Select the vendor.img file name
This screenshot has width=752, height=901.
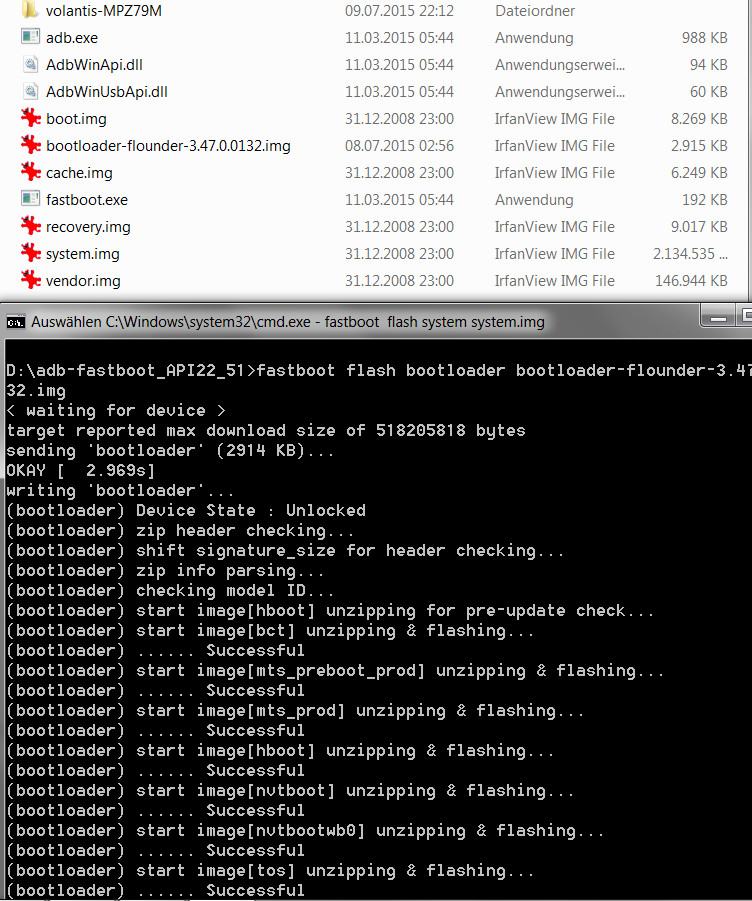click(83, 281)
